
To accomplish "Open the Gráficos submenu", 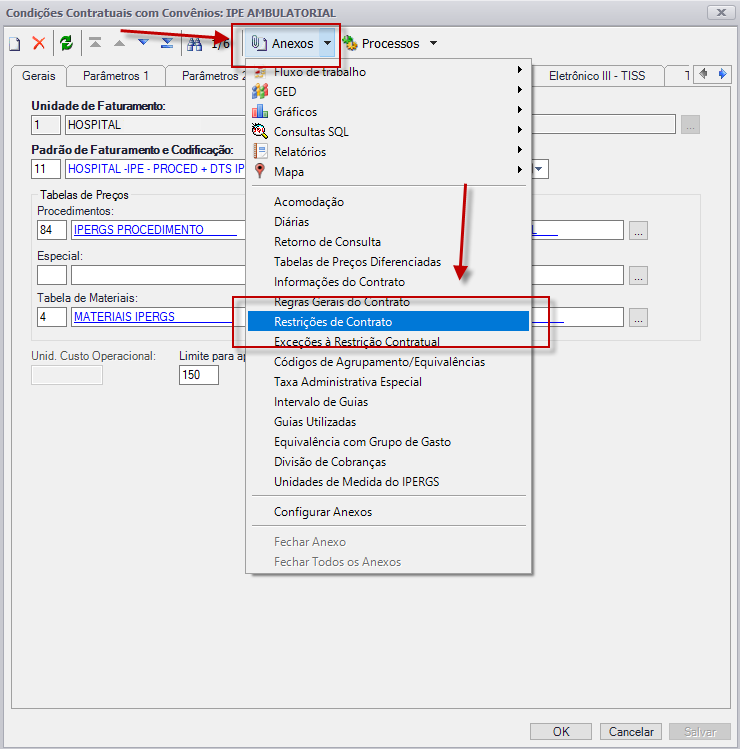I will pos(388,111).
